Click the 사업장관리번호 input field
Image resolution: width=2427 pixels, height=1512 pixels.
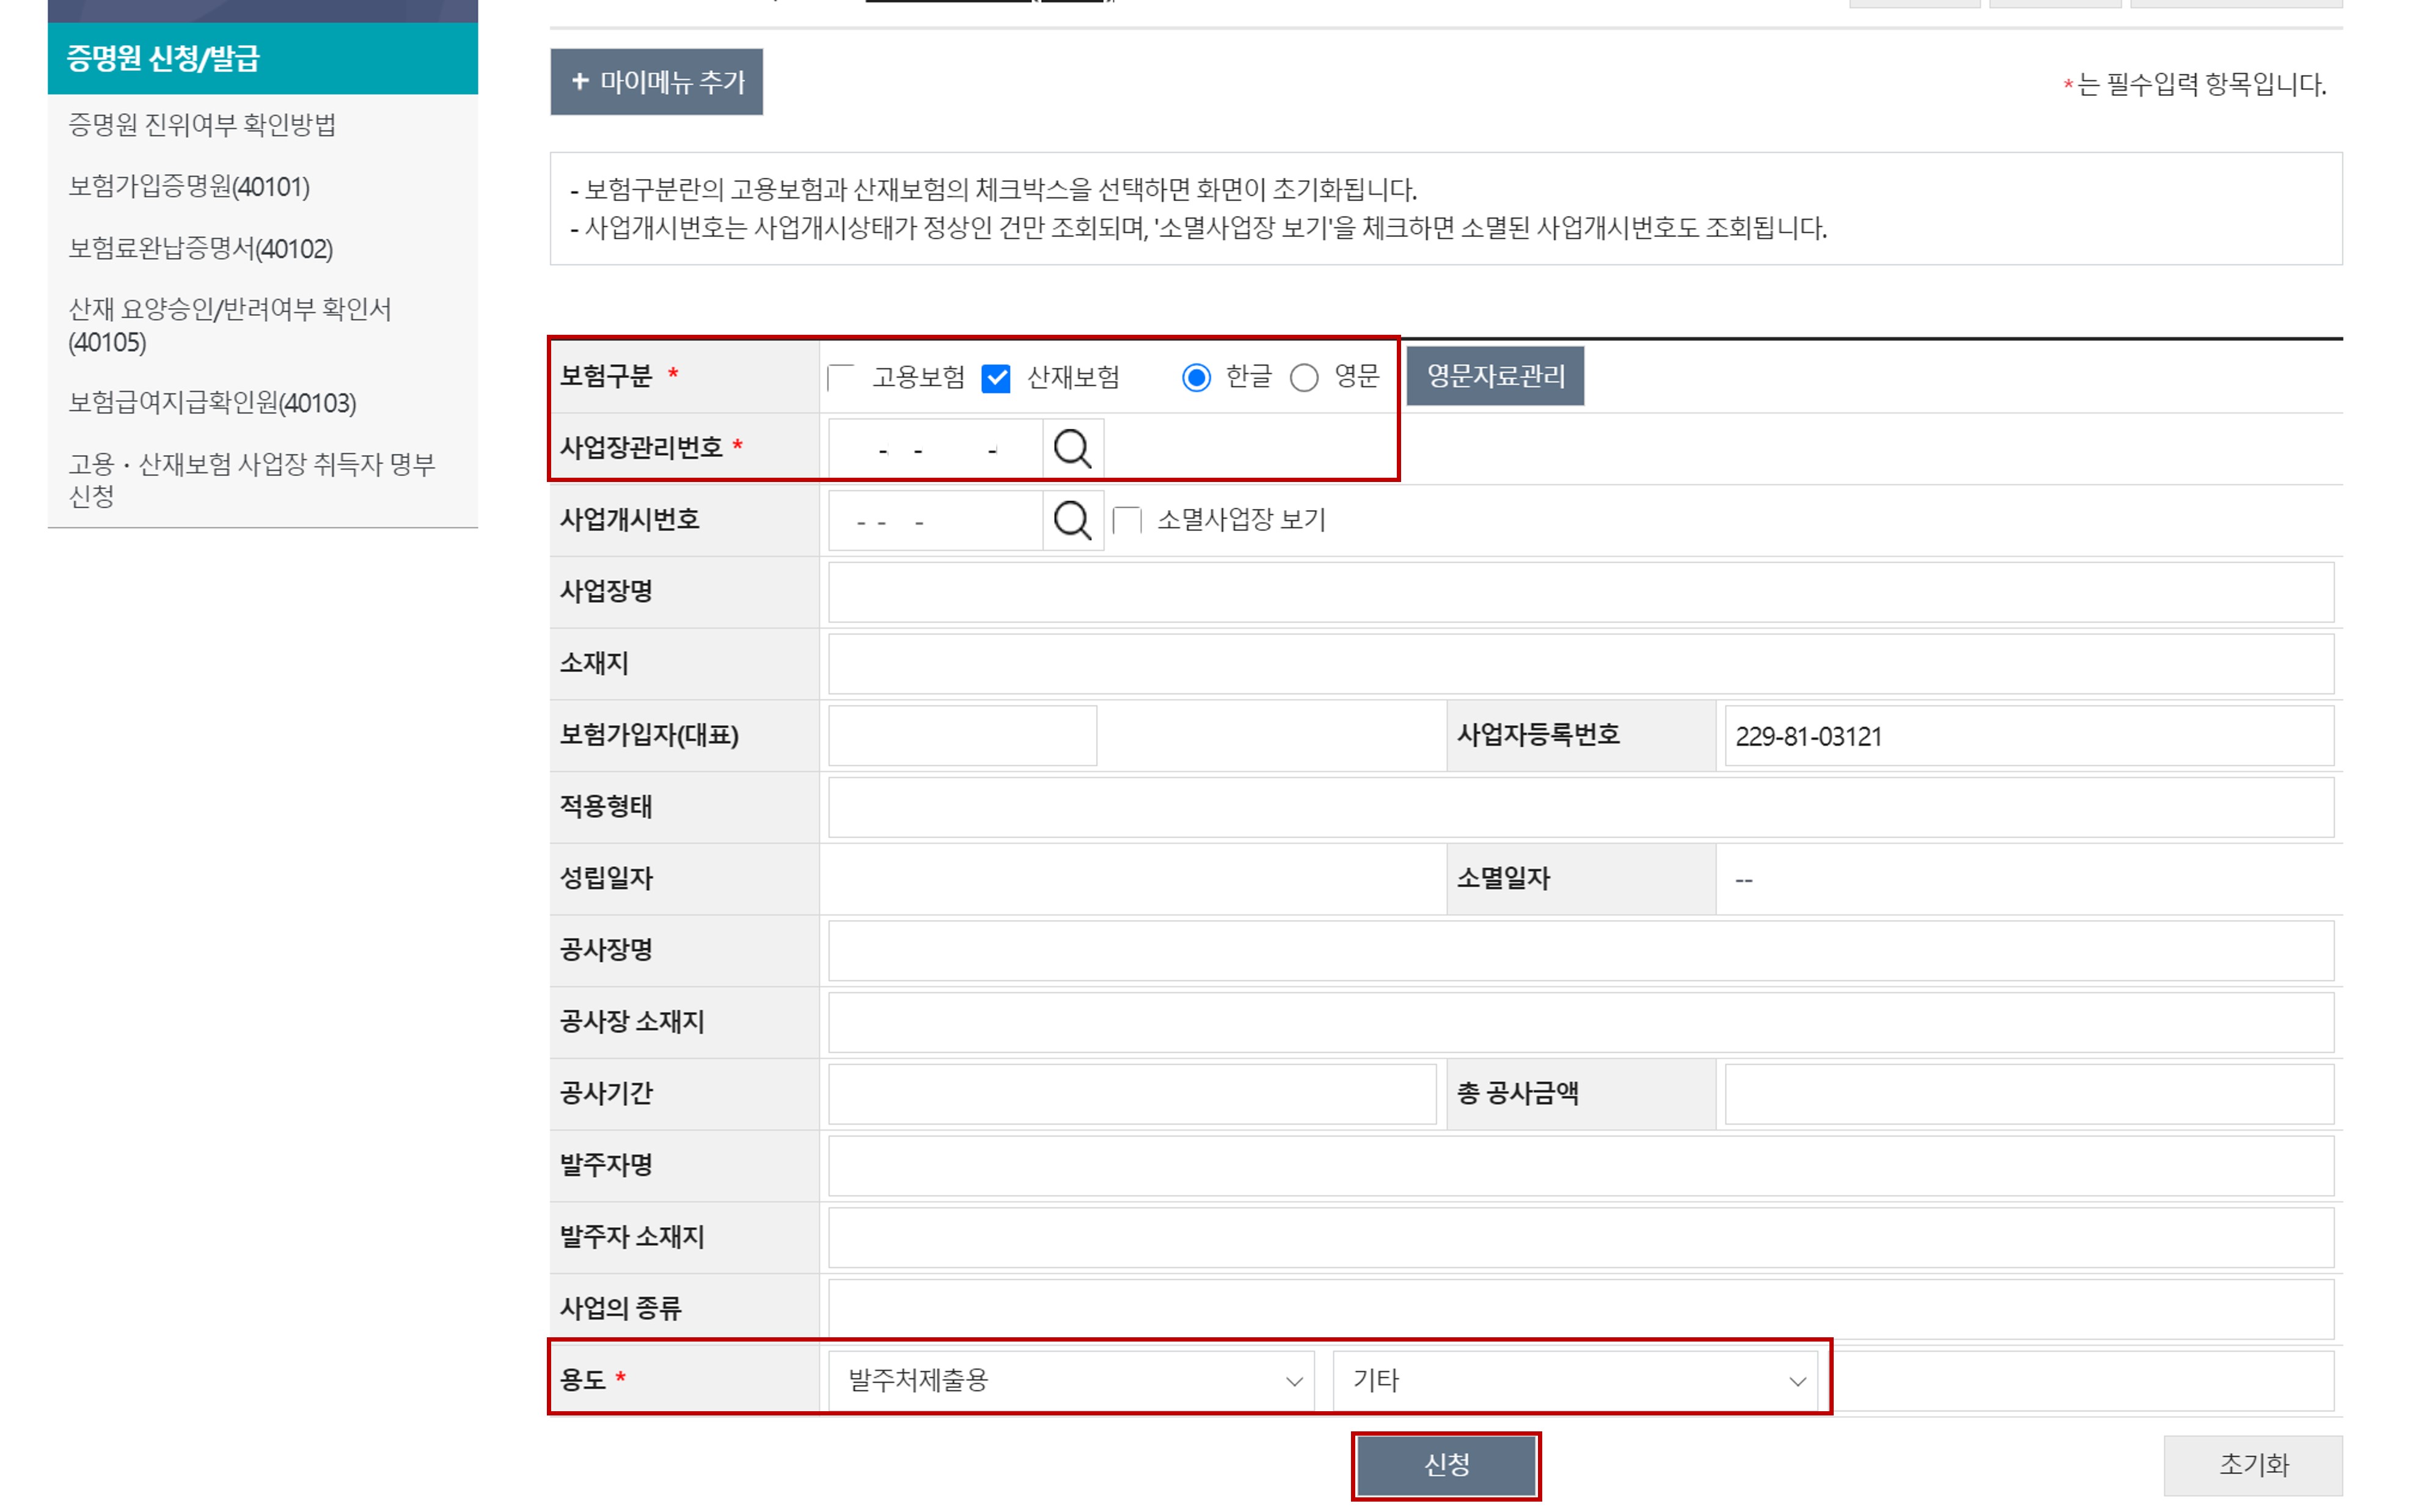pos(934,448)
